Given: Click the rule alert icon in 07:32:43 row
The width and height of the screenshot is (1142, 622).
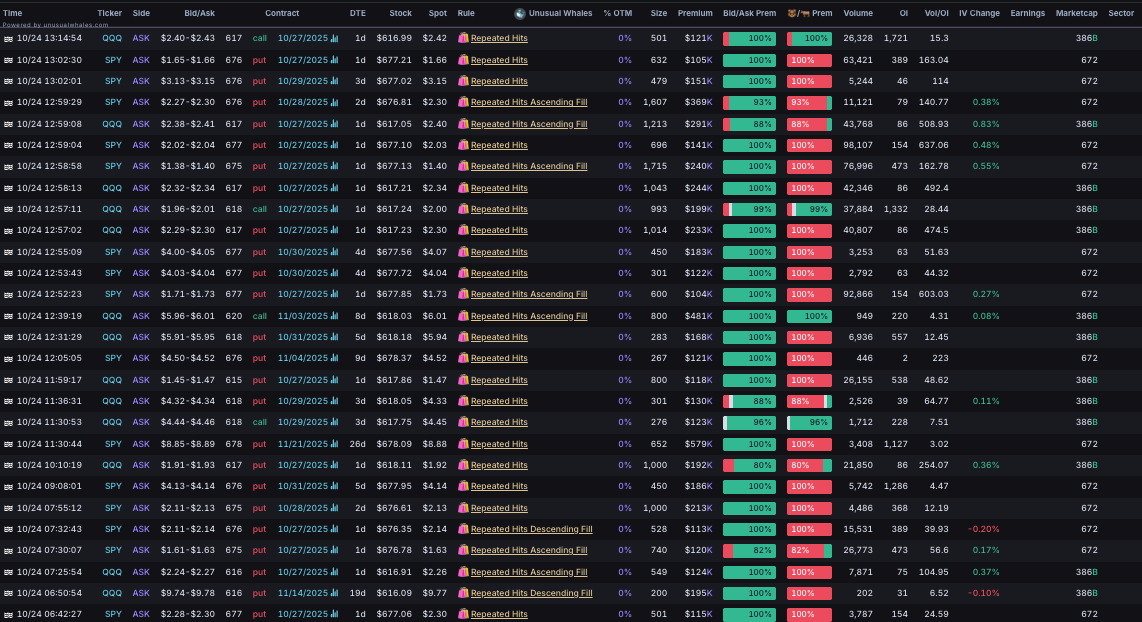Looking at the screenshot, I should [x=463, y=529].
